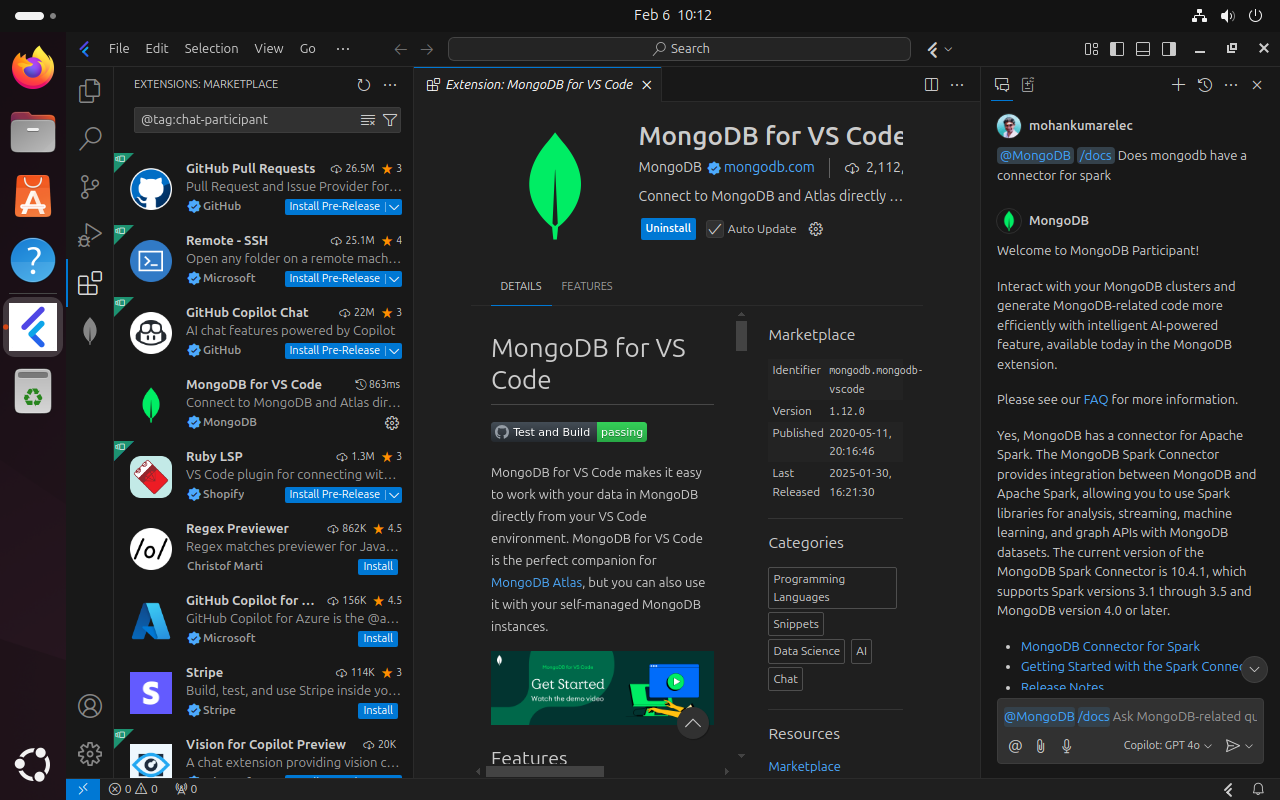The image size is (1280, 800).
Task: Open the Extensions view in the Activity Bar
Action: click(x=90, y=283)
